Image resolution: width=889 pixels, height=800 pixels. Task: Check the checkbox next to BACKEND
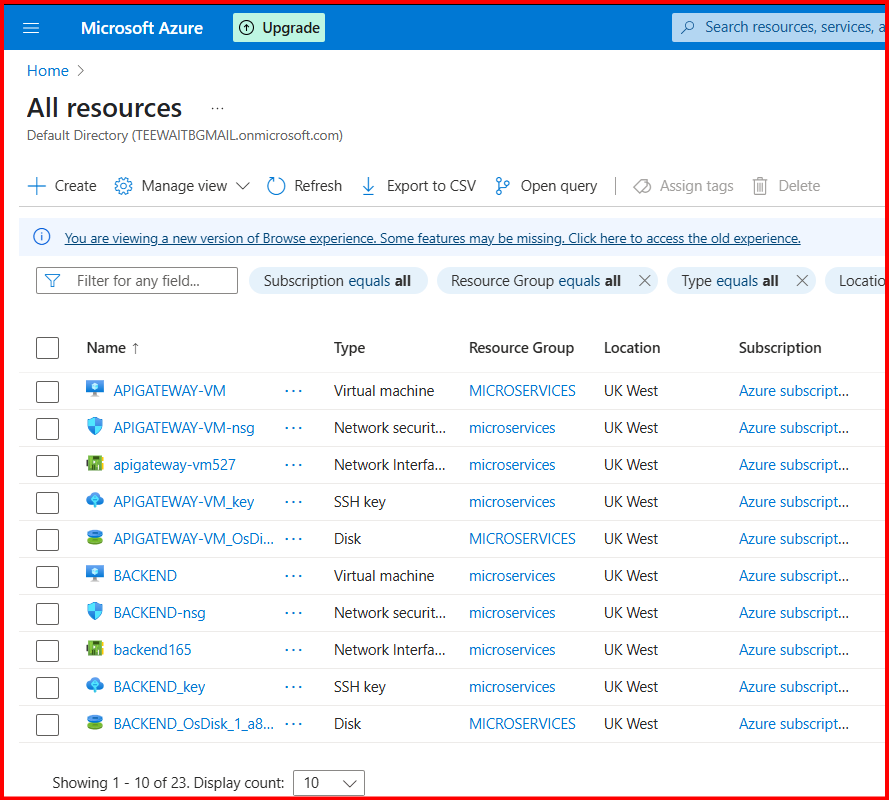coord(47,576)
